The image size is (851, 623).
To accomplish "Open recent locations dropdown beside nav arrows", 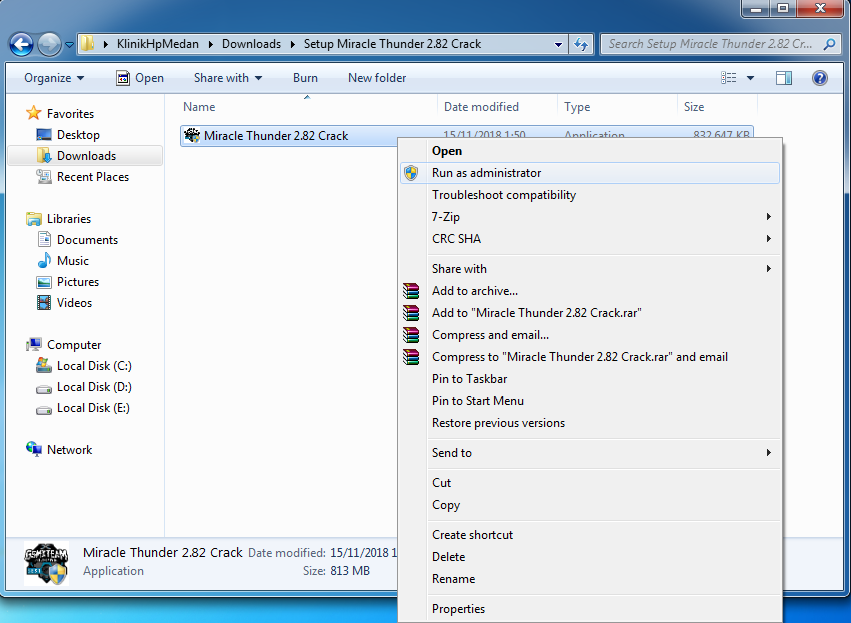I will (x=69, y=44).
